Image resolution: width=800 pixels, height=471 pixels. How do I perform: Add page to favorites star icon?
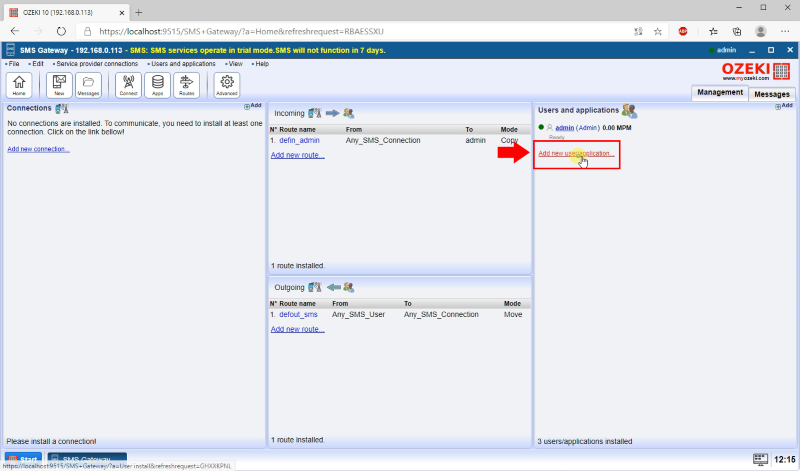pyautogui.click(x=658, y=32)
